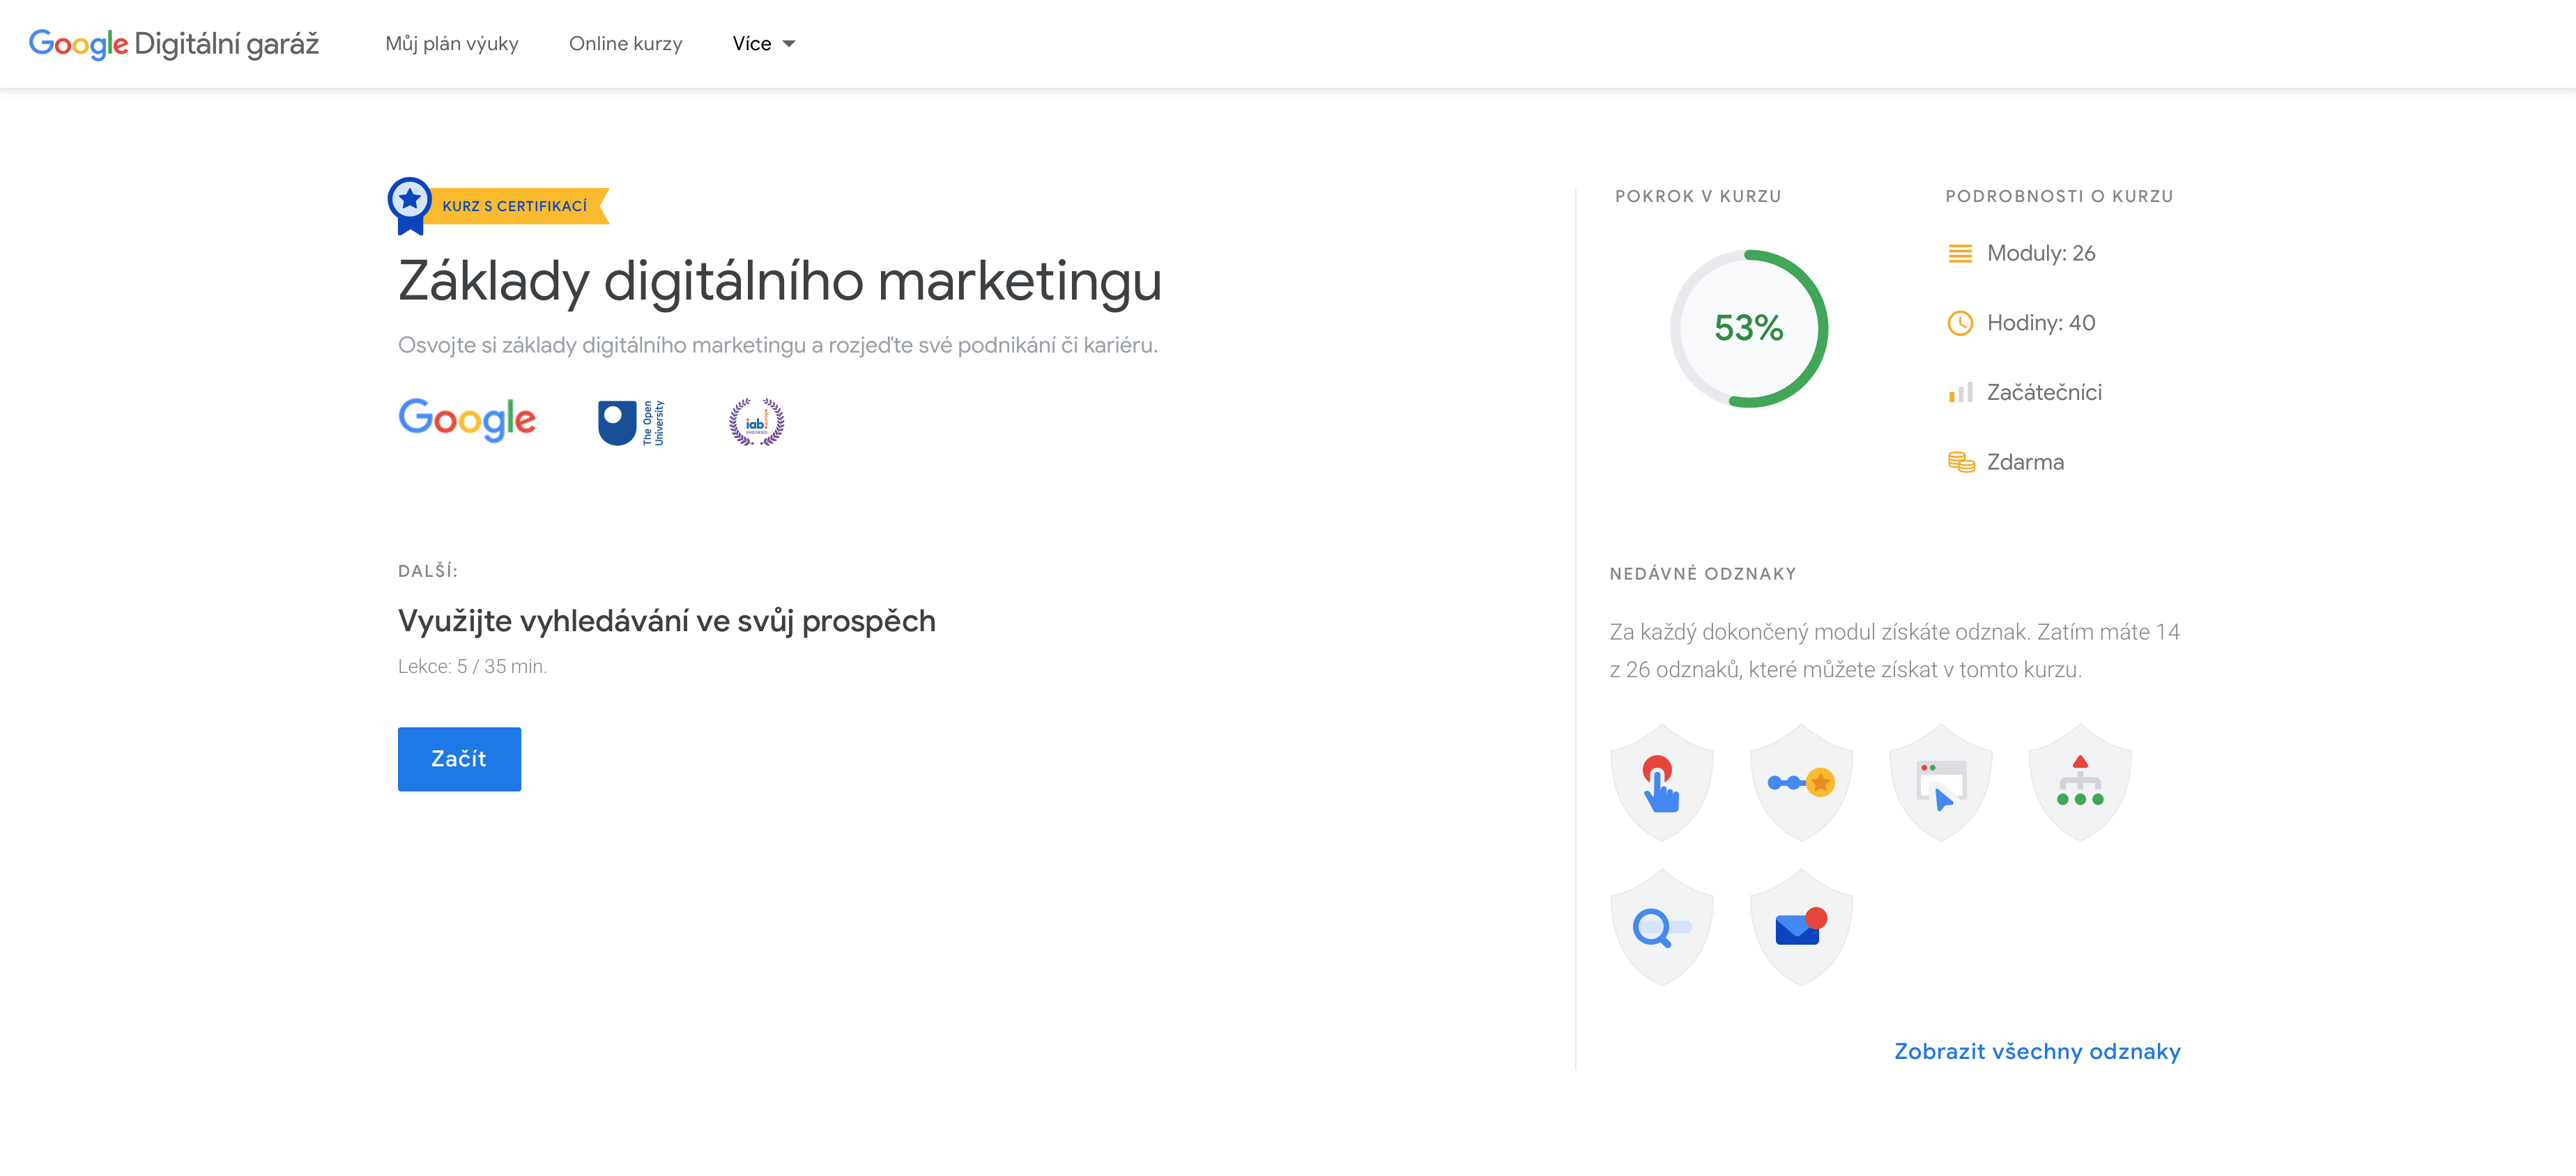Click the Google Digitální garáž home logo

pyautogui.click(x=174, y=44)
